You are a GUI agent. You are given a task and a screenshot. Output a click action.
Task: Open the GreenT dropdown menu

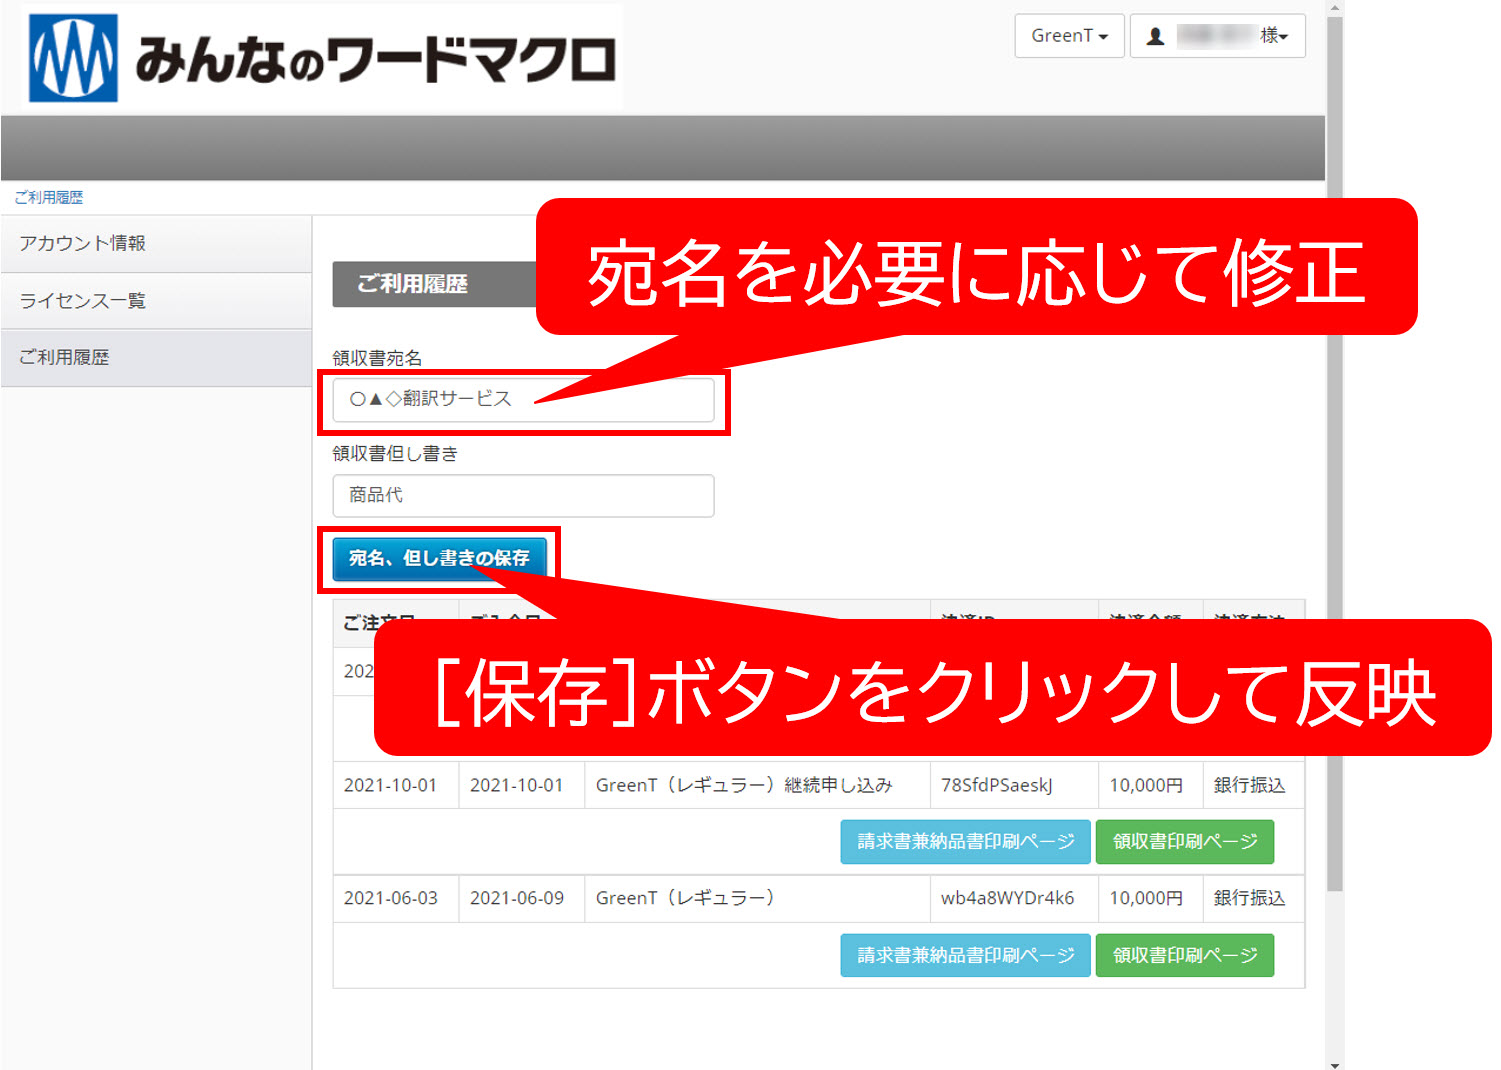(1068, 36)
